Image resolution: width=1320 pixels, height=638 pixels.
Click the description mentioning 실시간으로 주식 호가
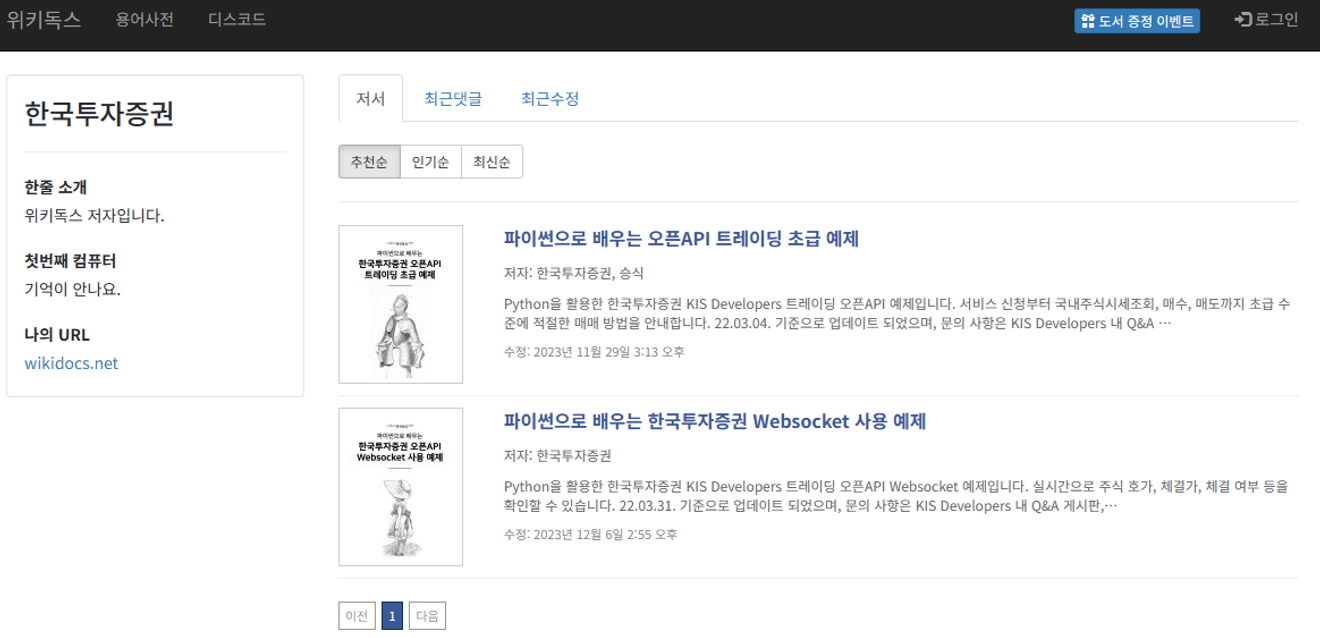point(898,496)
